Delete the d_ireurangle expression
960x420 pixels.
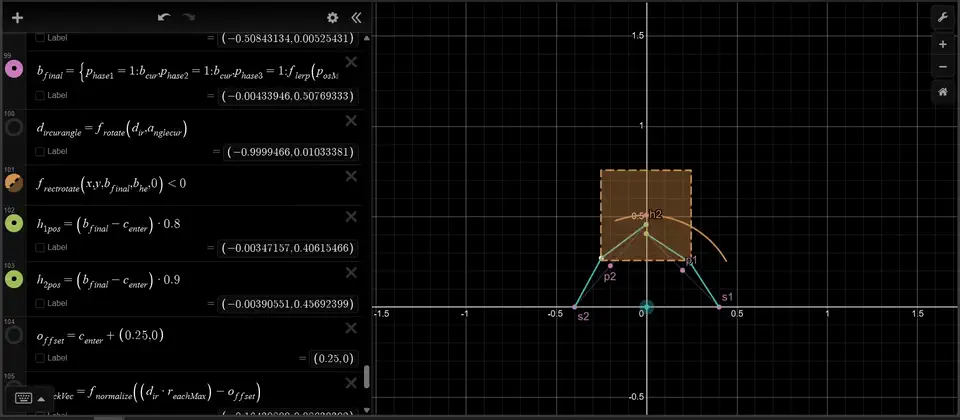(x=351, y=121)
